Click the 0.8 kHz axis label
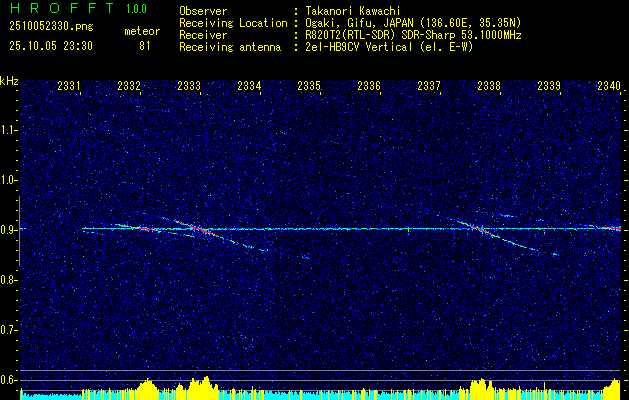629x400 pixels. (x=9, y=280)
